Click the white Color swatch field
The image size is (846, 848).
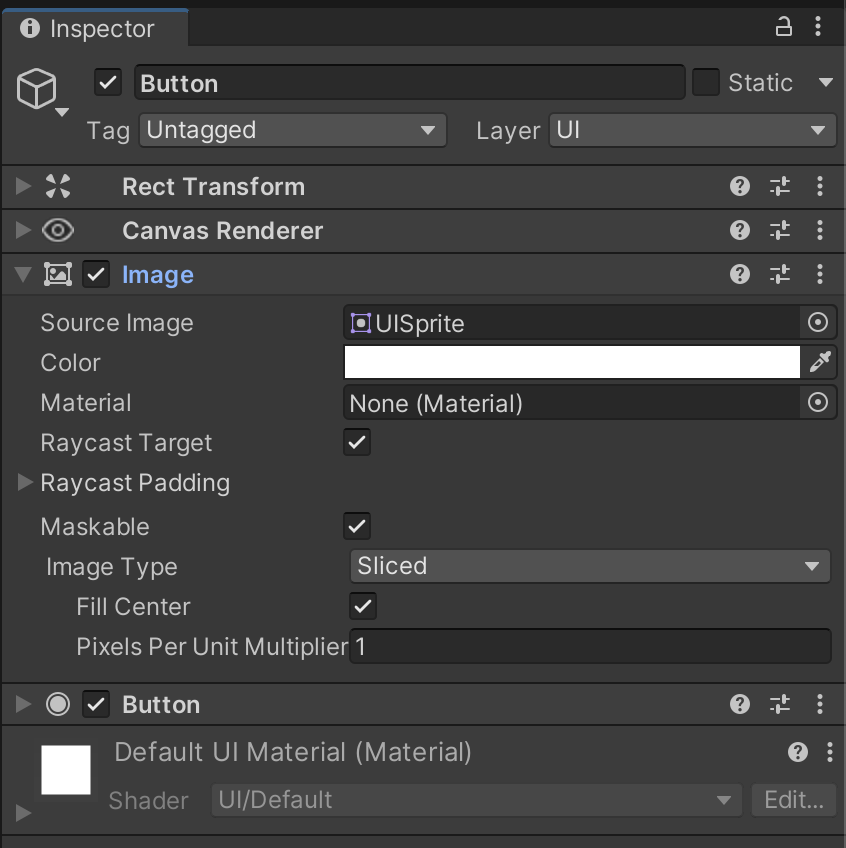click(x=572, y=362)
